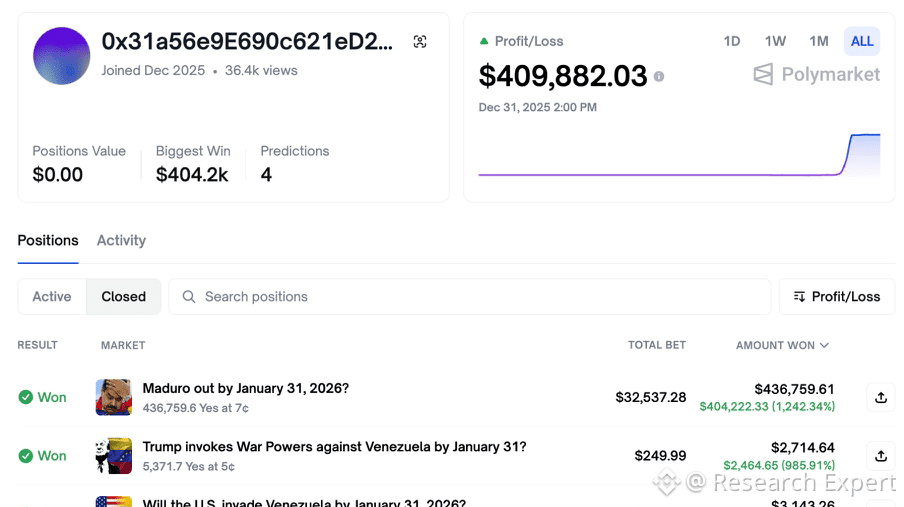Click the share icon for Maduro market
904x507 pixels.
pos(880,397)
